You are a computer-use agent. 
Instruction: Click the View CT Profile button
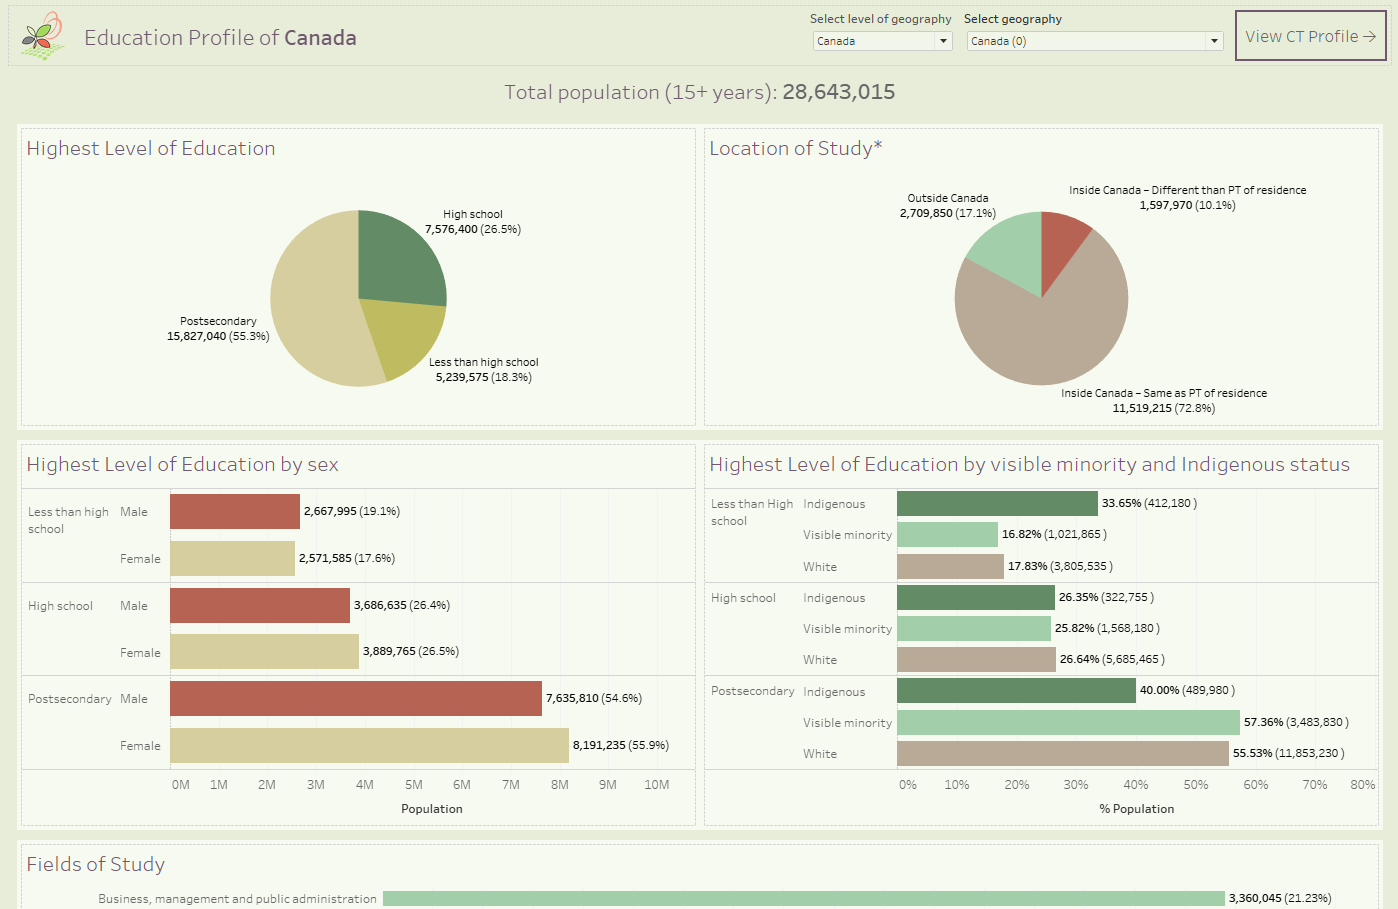[x=1309, y=36]
